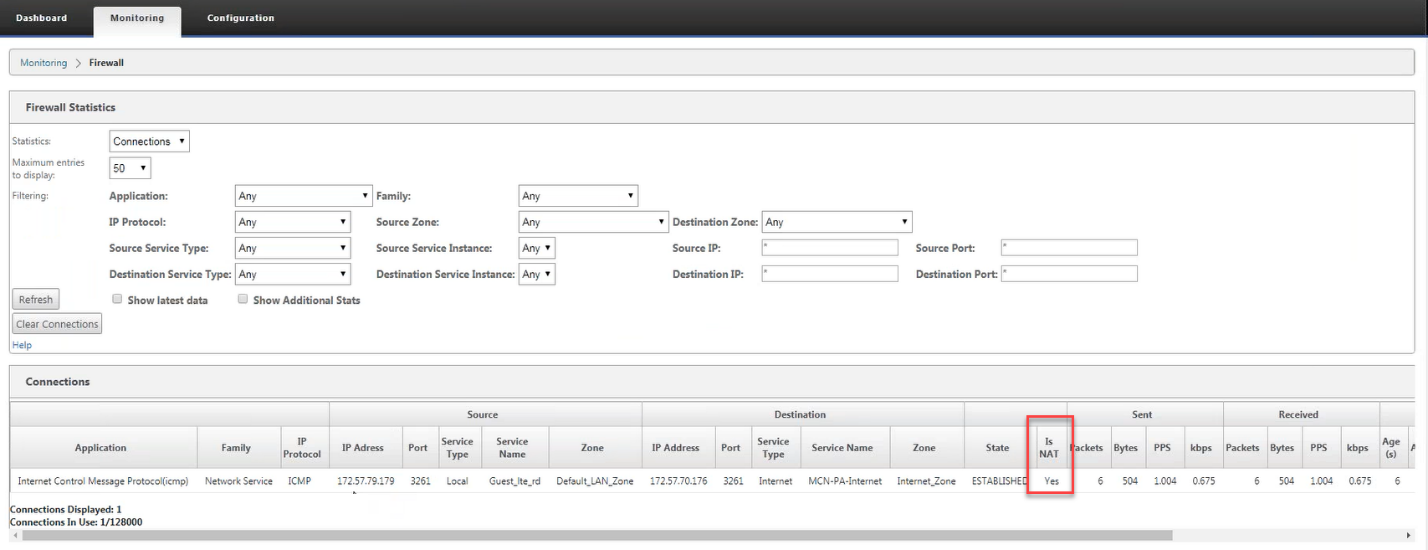Open the Dashboard tab
1428x550 pixels.
tap(42, 18)
